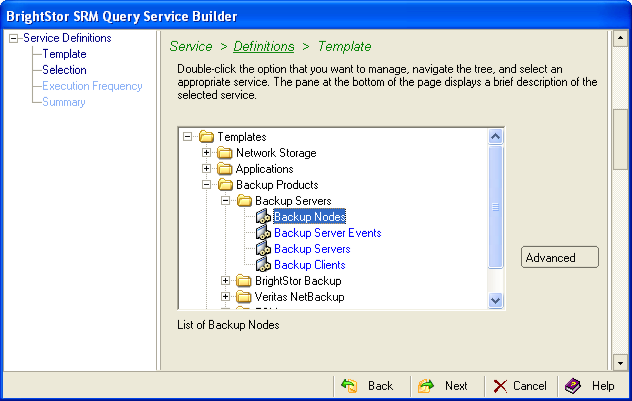The height and width of the screenshot is (401, 632).
Task: Select the BrightStor Backup folder label
Action: (298, 281)
